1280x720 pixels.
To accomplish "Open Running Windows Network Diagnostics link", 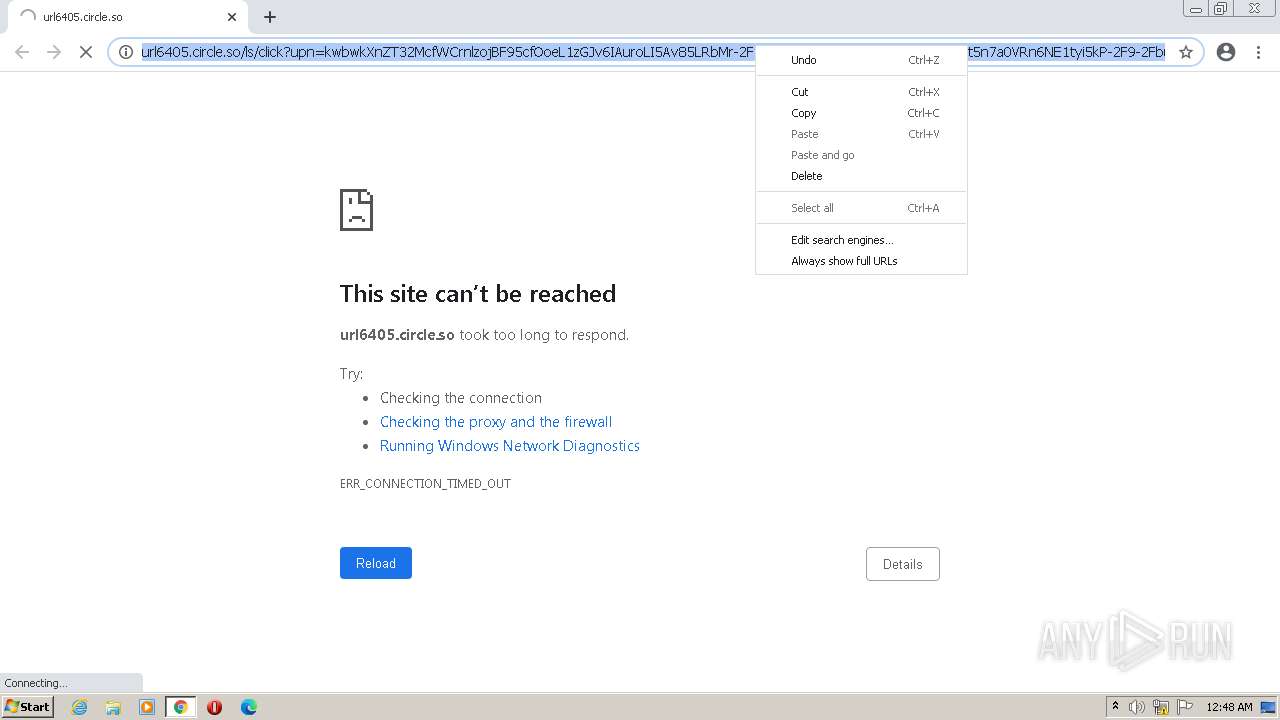I will click(510, 446).
